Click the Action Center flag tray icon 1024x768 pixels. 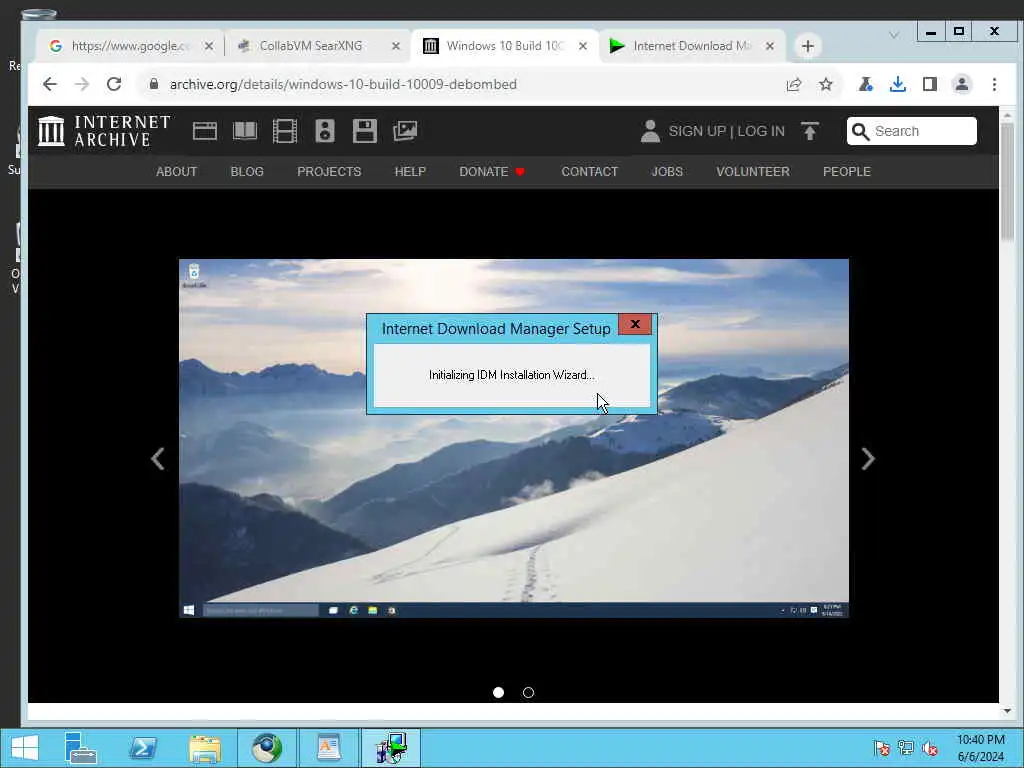coord(882,748)
